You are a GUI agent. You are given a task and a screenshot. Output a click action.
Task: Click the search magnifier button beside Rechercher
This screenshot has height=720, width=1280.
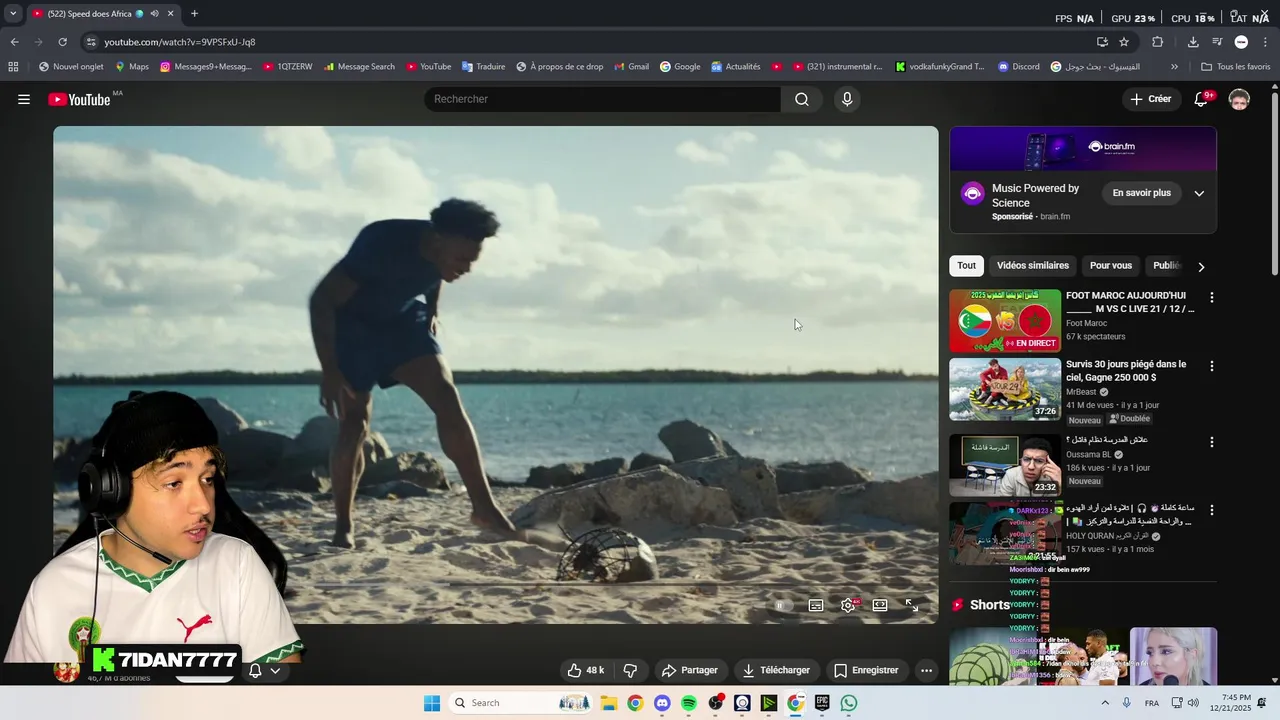802,99
